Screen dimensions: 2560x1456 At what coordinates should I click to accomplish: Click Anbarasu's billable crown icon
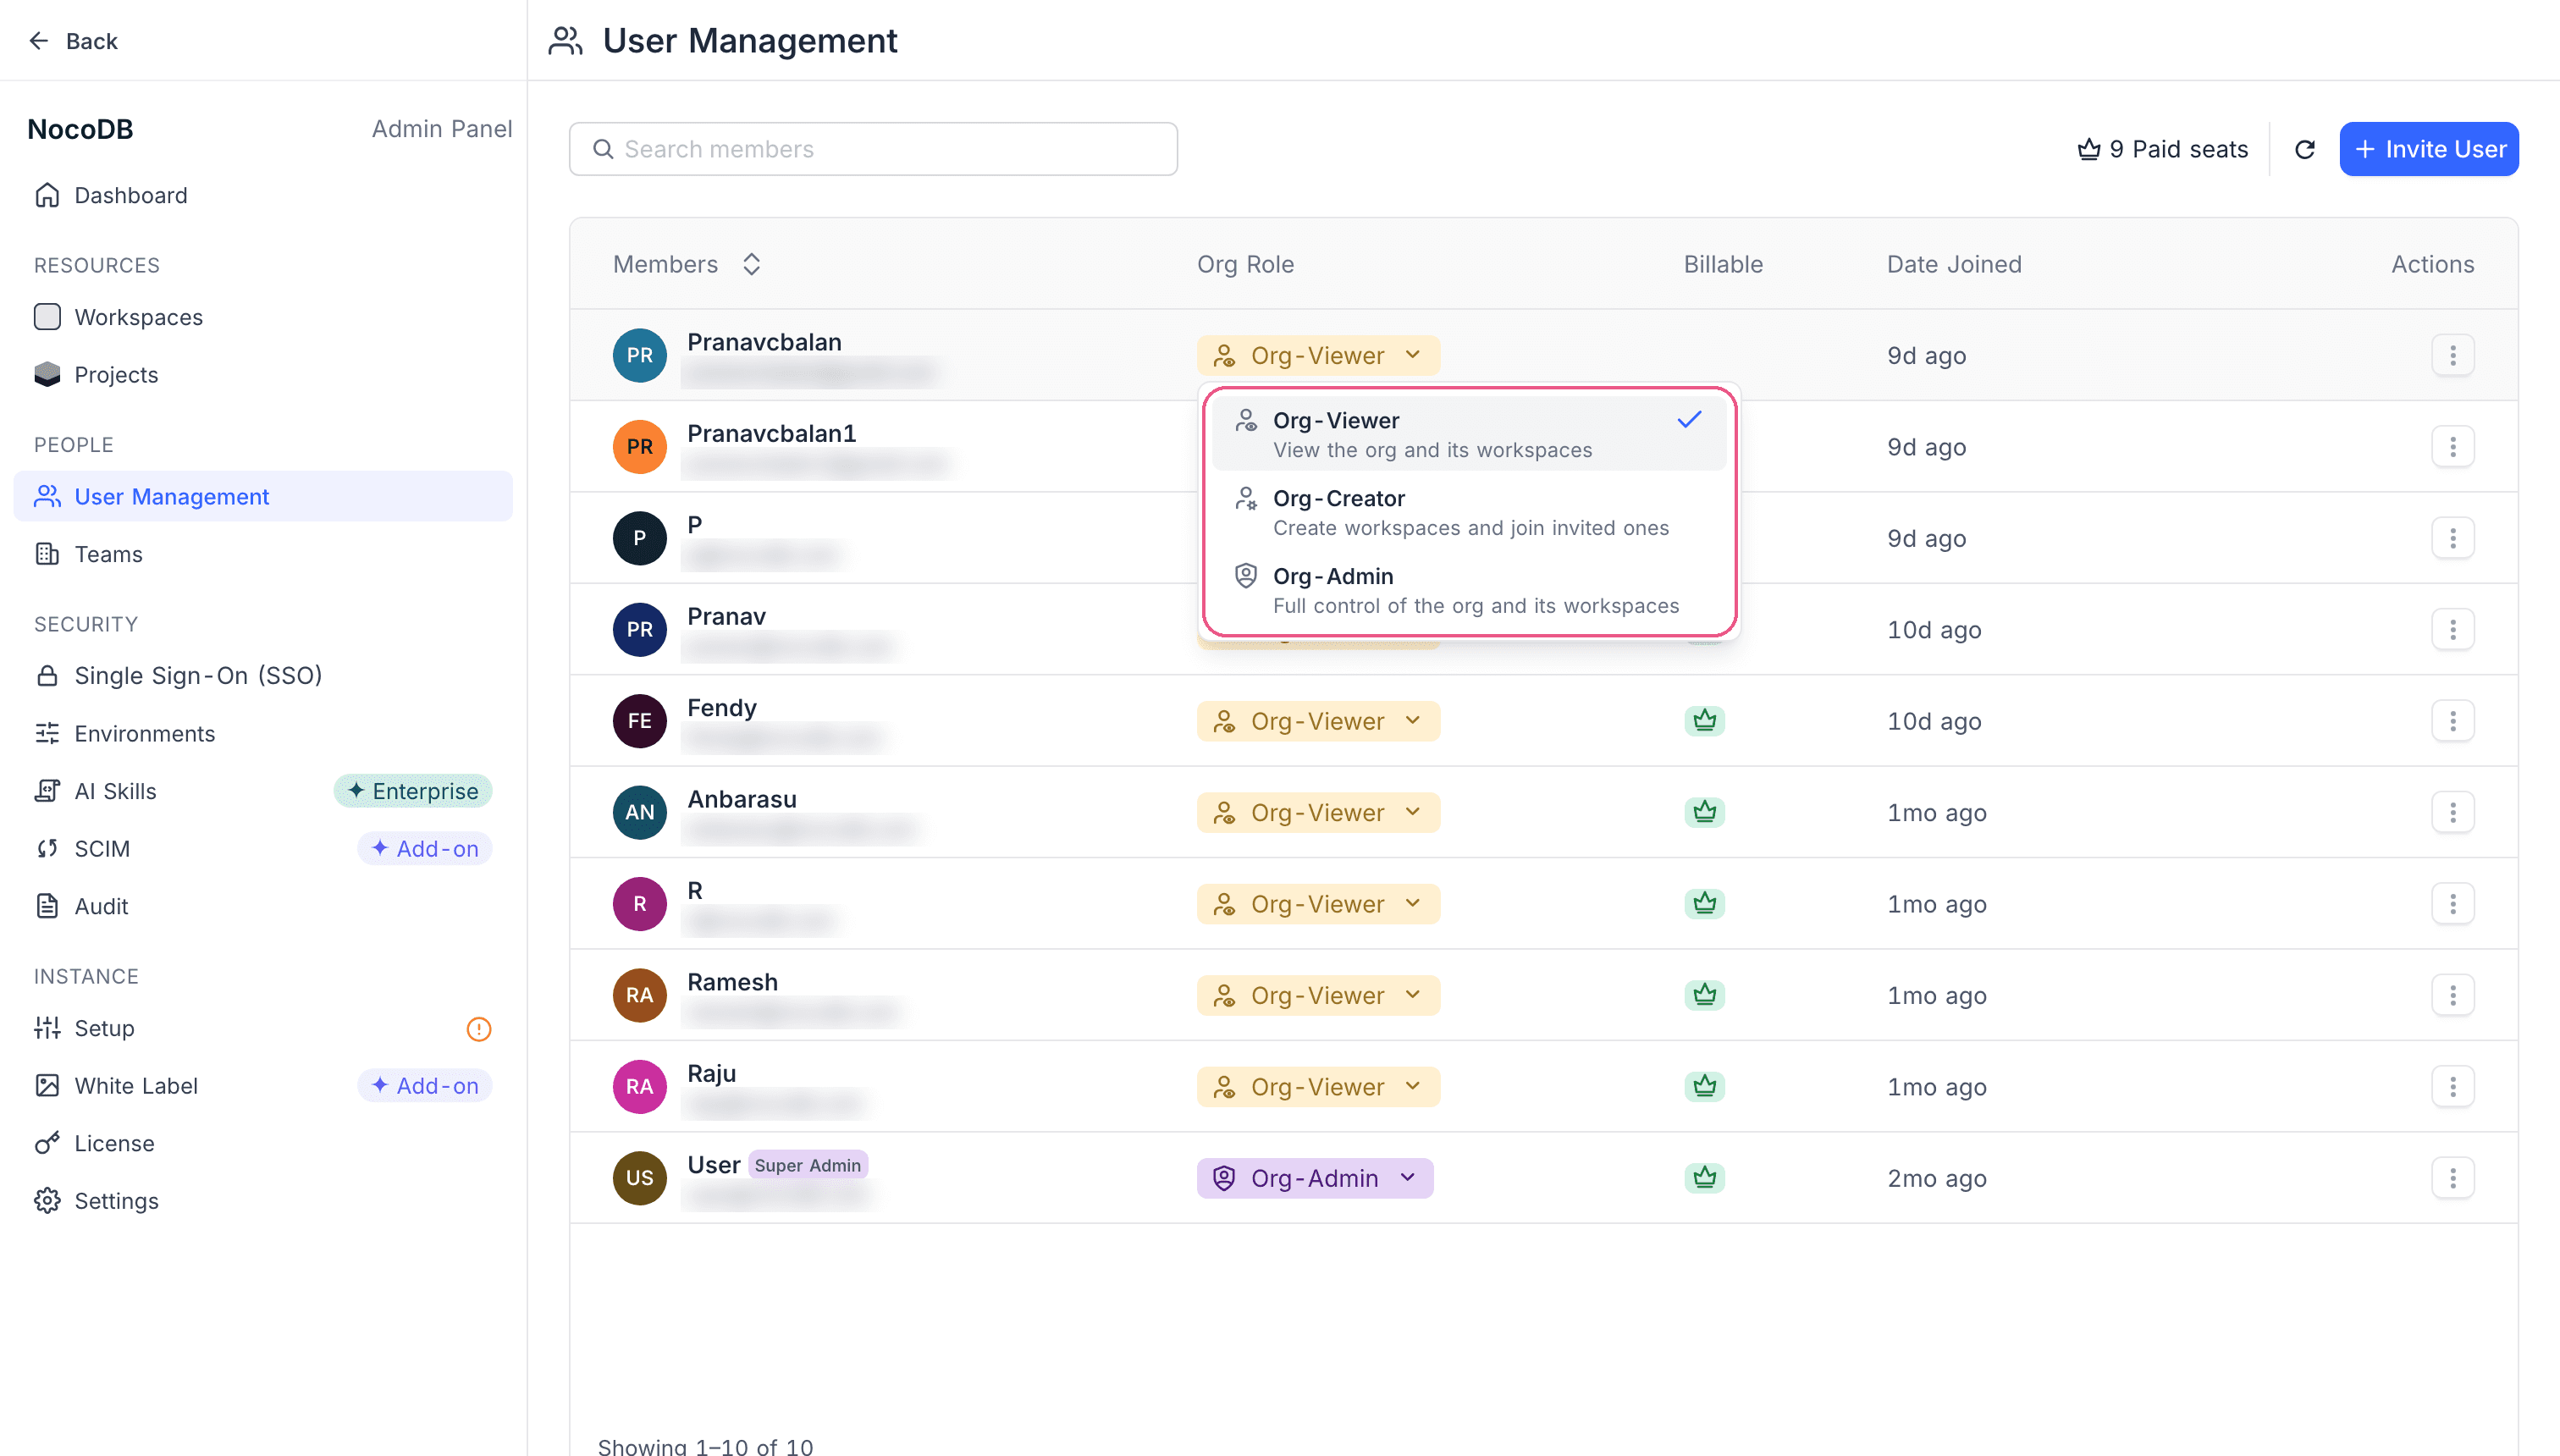(1705, 811)
